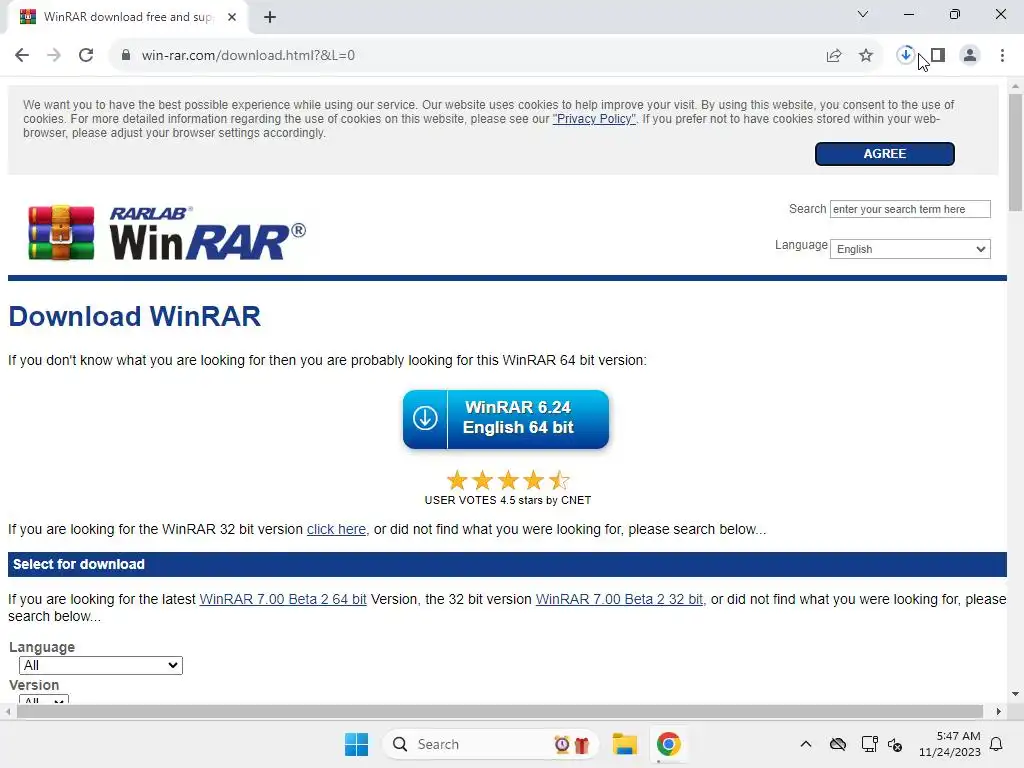Open a new browser tab
The image size is (1024, 768).
(270, 17)
